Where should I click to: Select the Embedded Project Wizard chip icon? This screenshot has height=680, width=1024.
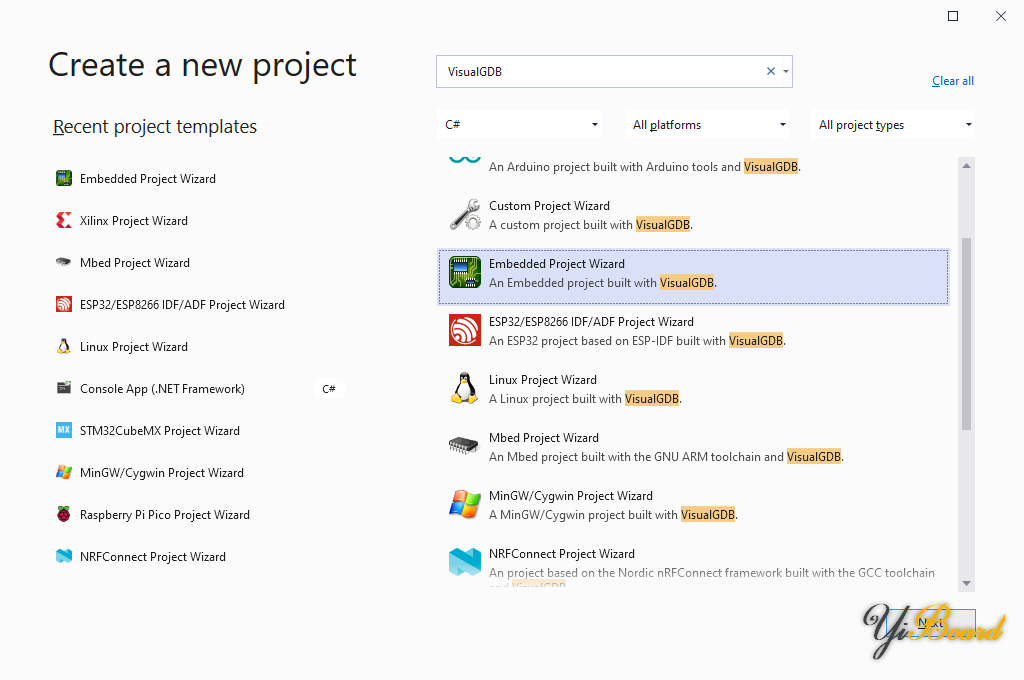464,273
